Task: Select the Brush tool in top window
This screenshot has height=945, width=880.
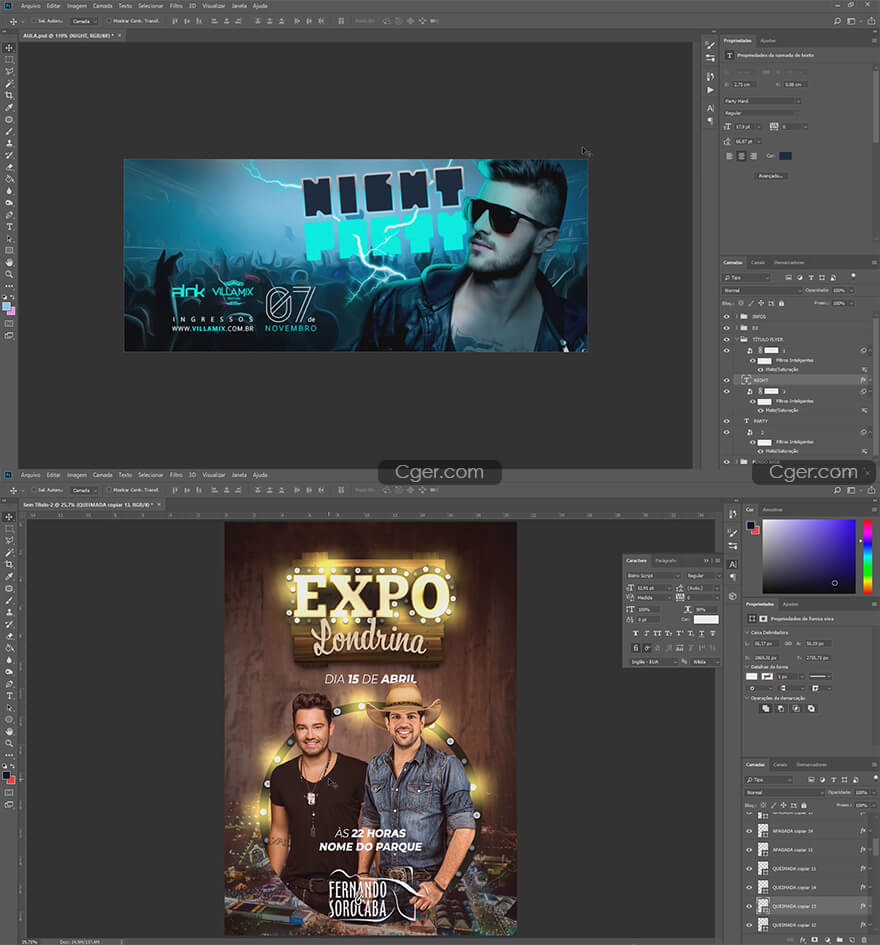Action: [9, 131]
